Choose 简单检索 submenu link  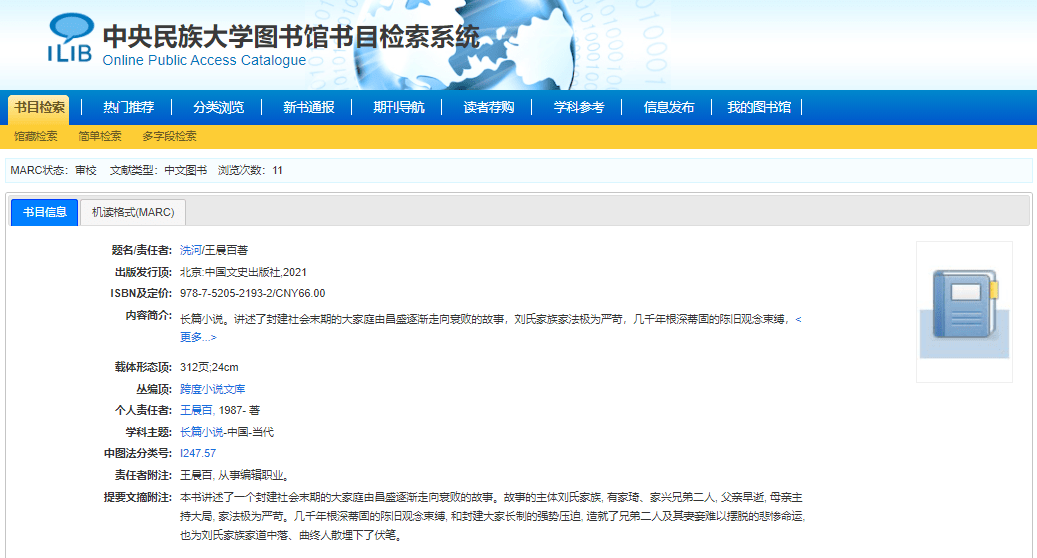tap(100, 136)
